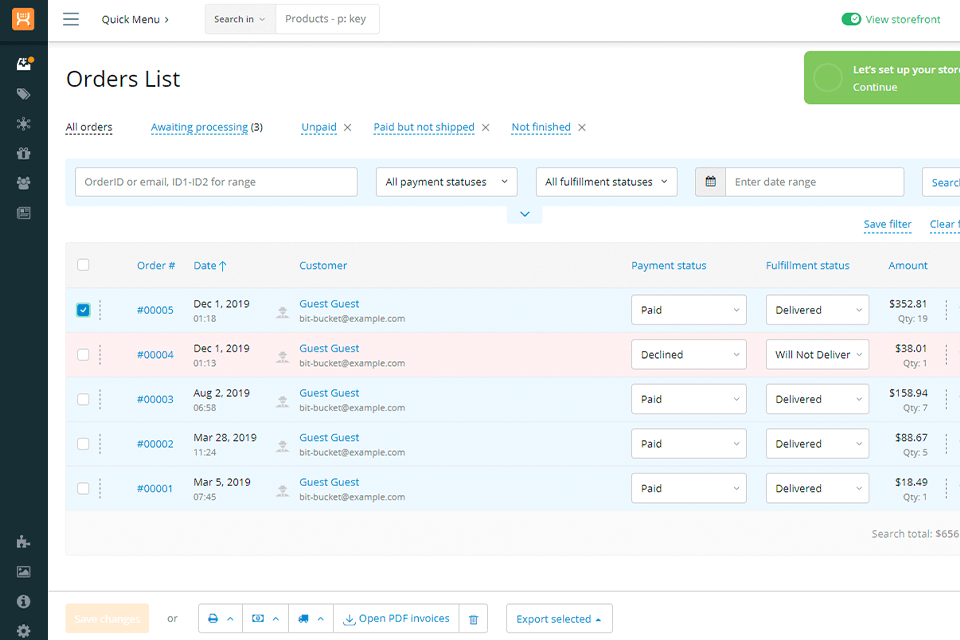Open the Quick Menu
The width and height of the screenshot is (960, 640).
pos(135,20)
